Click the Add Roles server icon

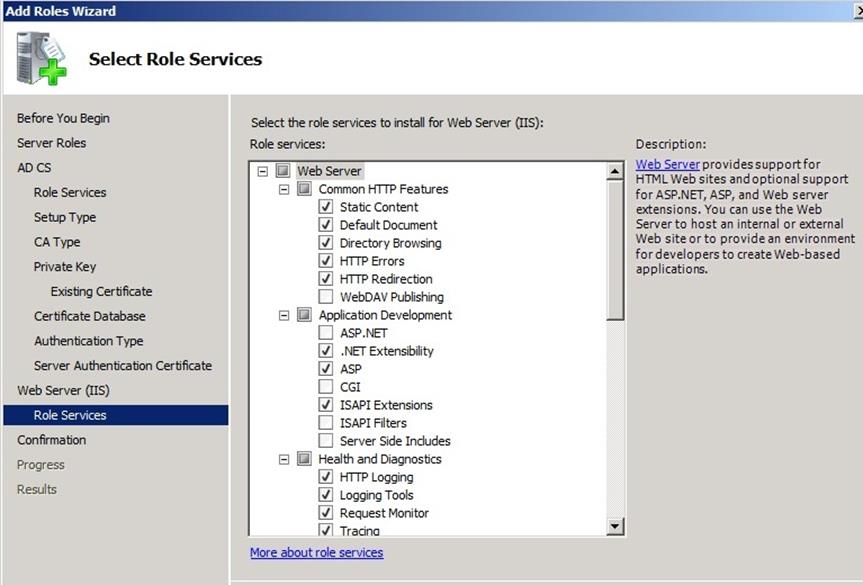pyautogui.click(x=41, y=58)
